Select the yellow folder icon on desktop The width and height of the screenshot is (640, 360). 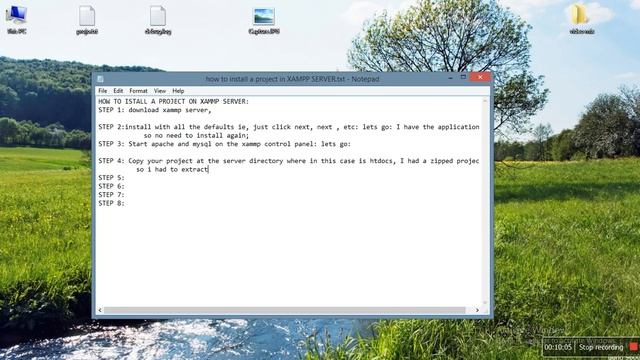click(581, 19)
